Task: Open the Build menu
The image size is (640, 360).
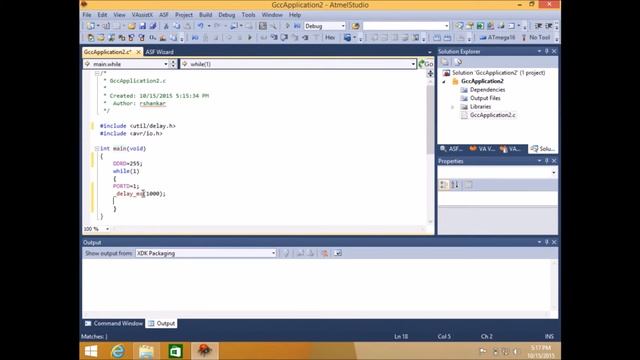Action: point(205,15)
